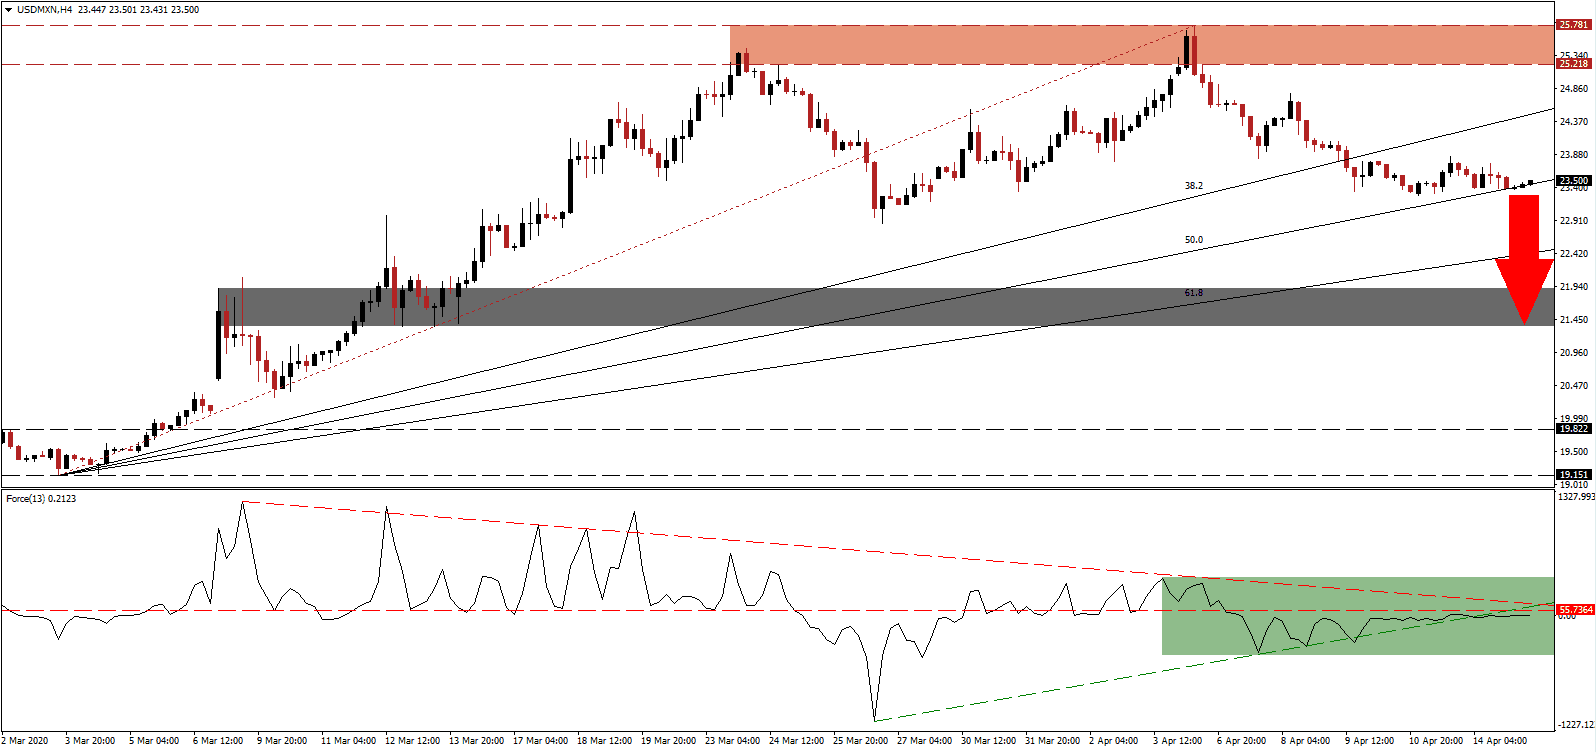This screenshot has height=752, width=1596.
Task: Click the orange resistance zone rectangle
Action: (x=1142, y=45)
